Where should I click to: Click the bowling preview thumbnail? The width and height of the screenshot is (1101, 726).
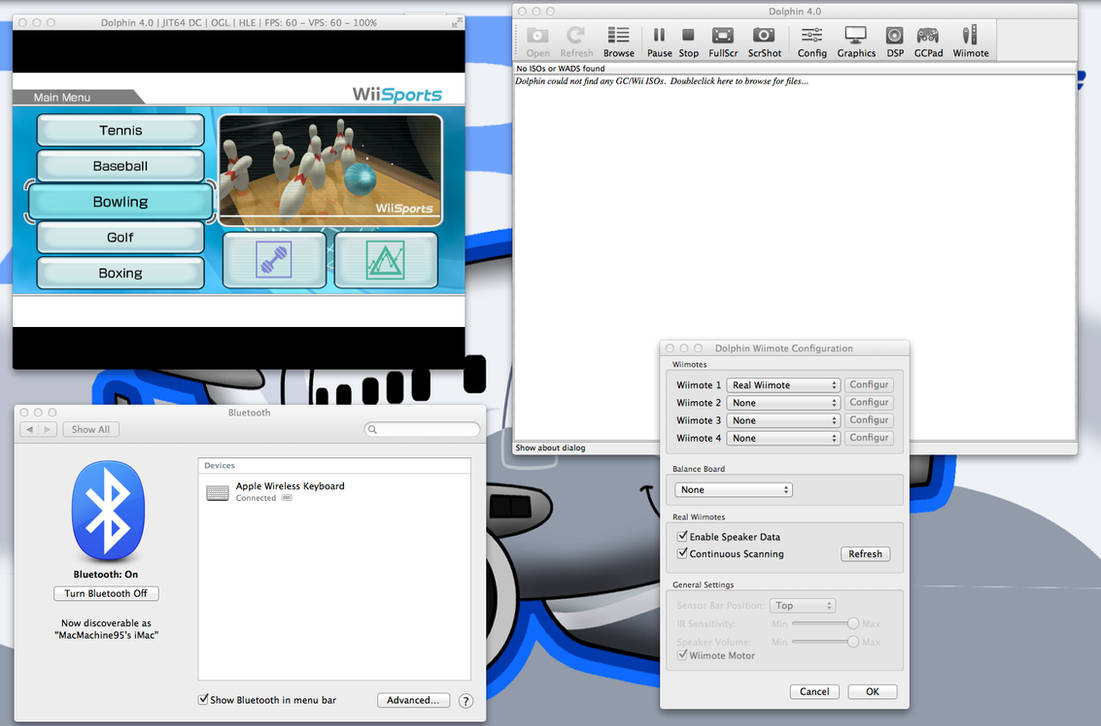pyautogui.click(x=331, y=170)
